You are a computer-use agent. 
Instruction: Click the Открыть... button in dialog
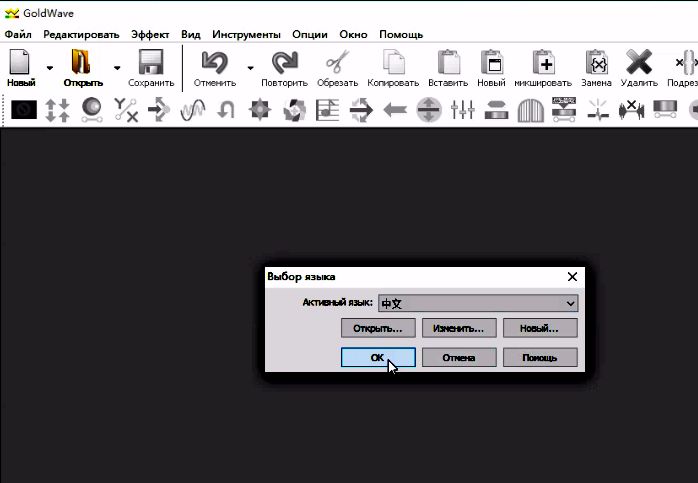[x=378, y=328]
